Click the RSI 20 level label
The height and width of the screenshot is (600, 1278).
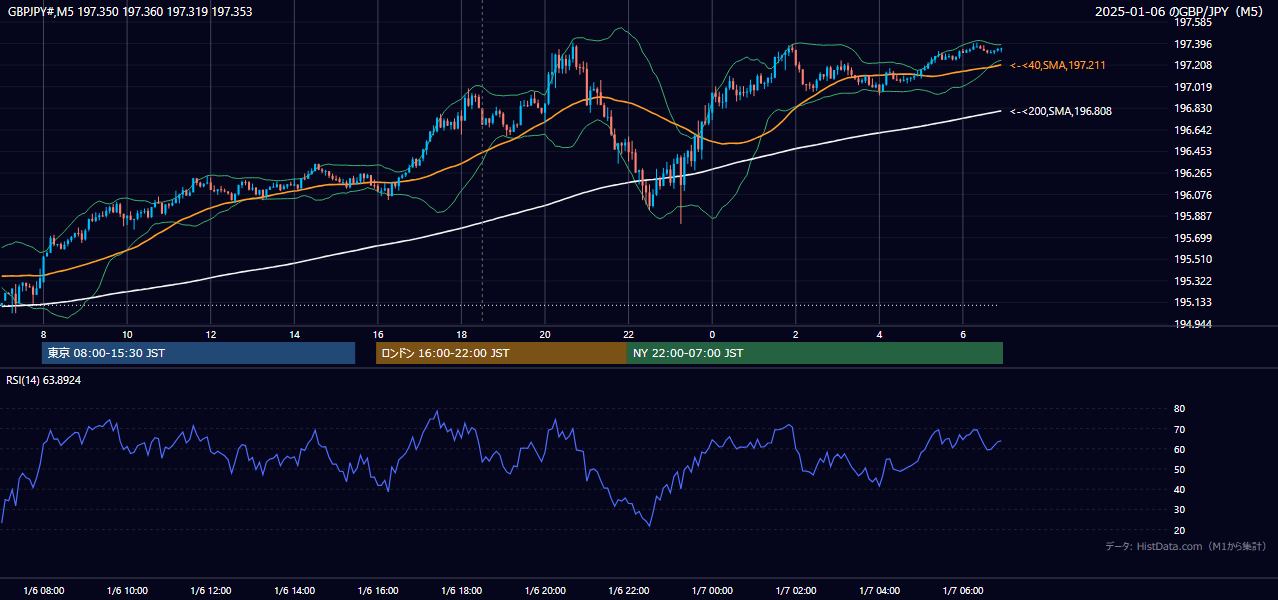click(x=1179, y=530)
